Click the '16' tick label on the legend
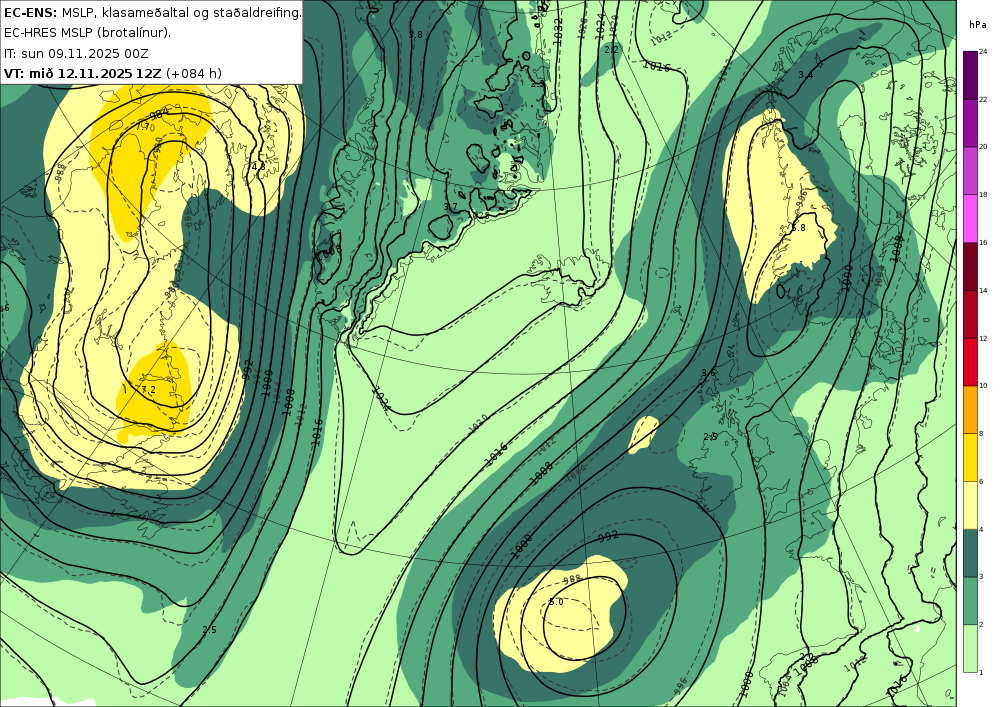1000x707 pixels. click(x=983, y=243)
